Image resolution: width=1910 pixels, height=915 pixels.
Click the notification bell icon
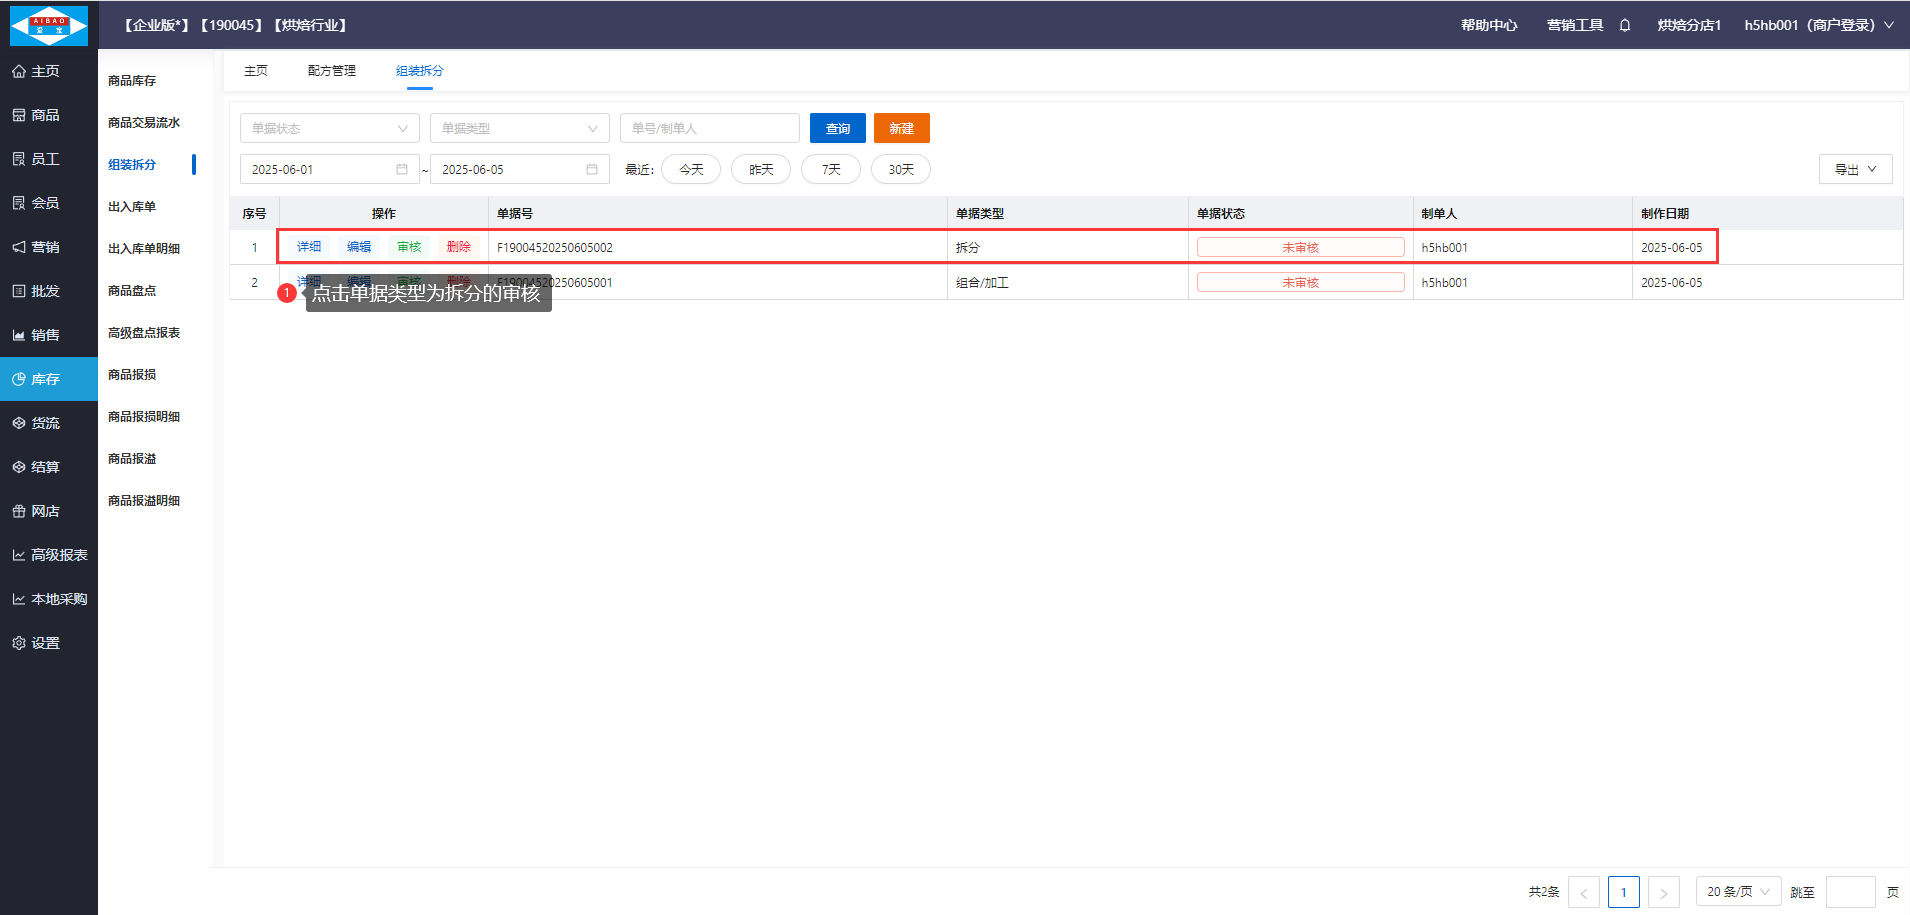(1625, 25)
